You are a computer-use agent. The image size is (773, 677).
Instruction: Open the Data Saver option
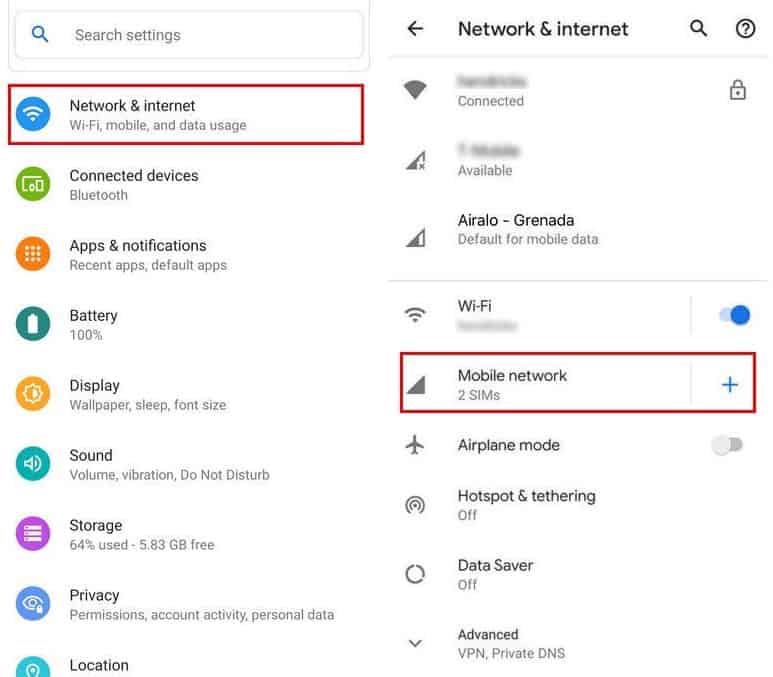click(x=495, y=574)
